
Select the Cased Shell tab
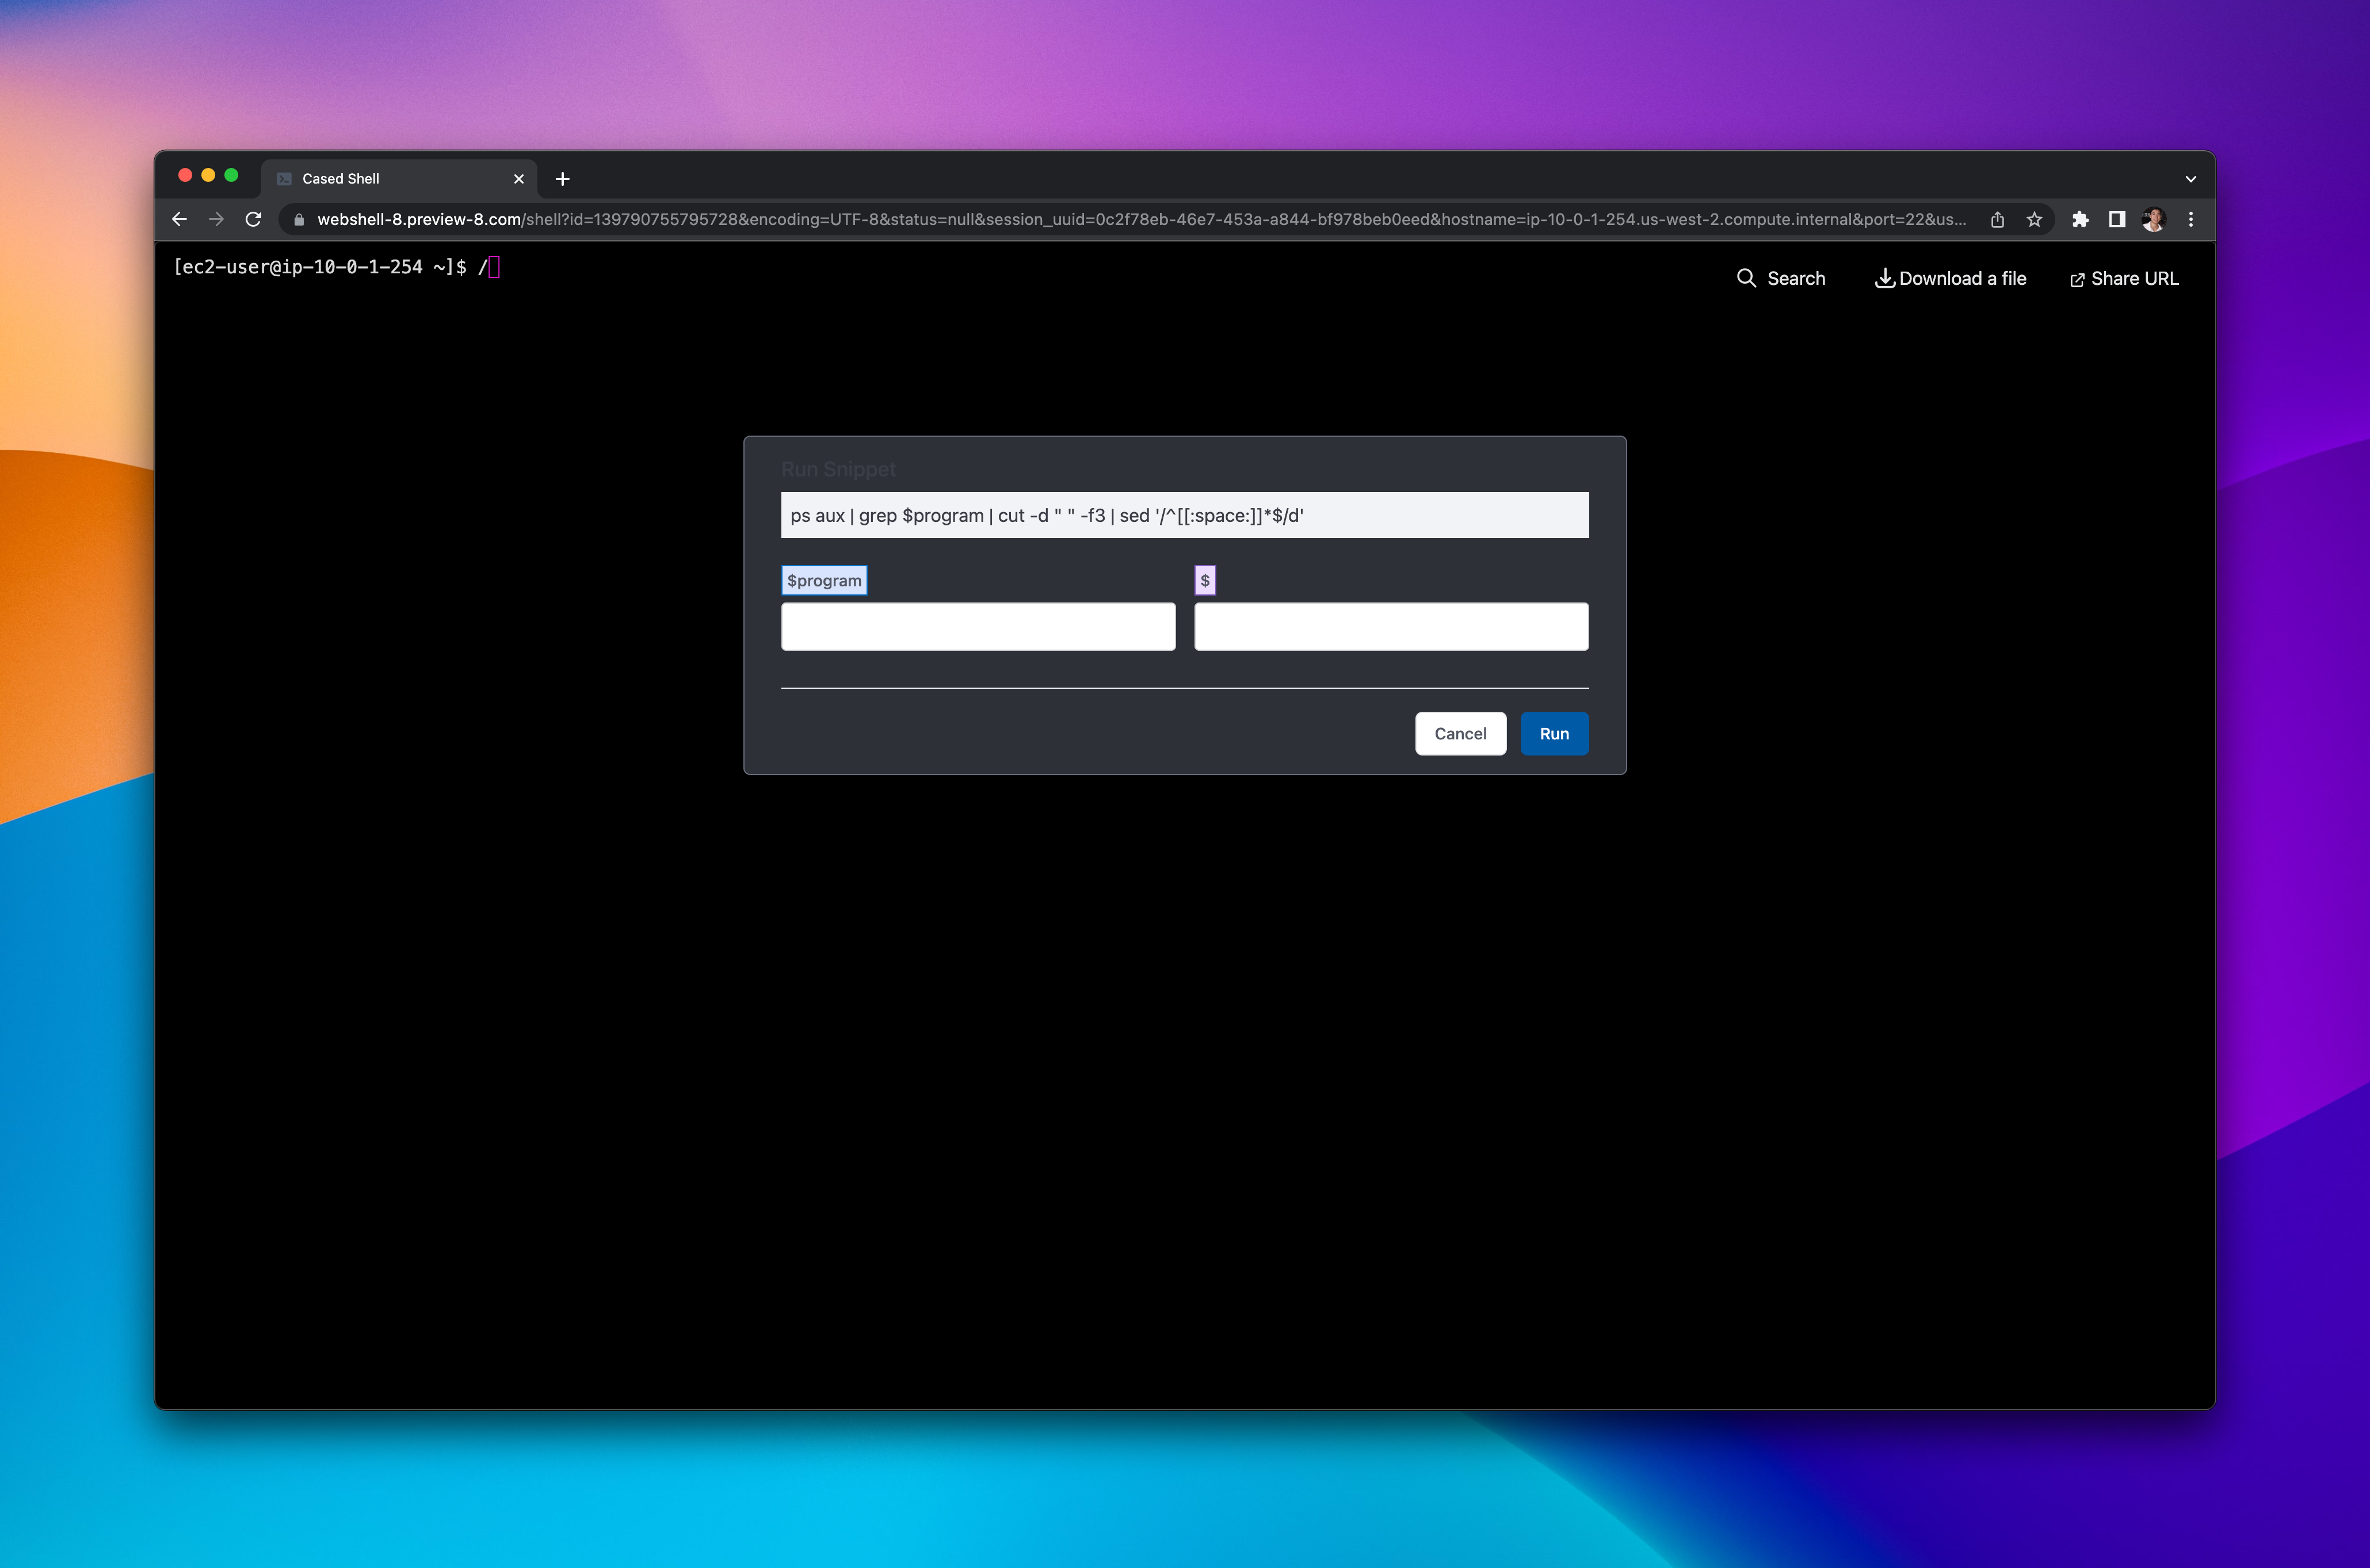(399, 179)
